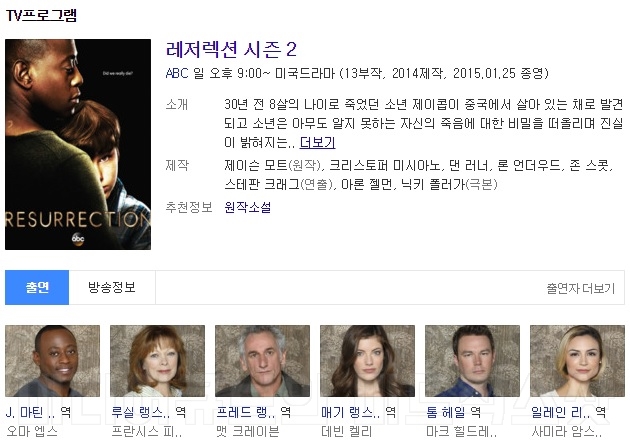Open Mark Hildreth's cast photo
The width and height of the screenshot is (630, 444).
[x=472, y=361]
